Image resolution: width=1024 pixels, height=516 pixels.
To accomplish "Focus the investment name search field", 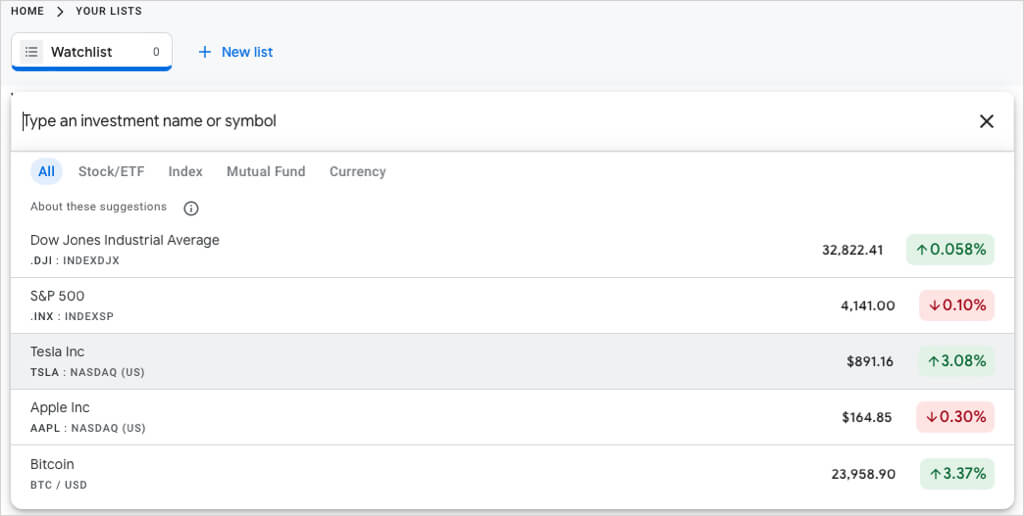I will click(x=490, y=121).
